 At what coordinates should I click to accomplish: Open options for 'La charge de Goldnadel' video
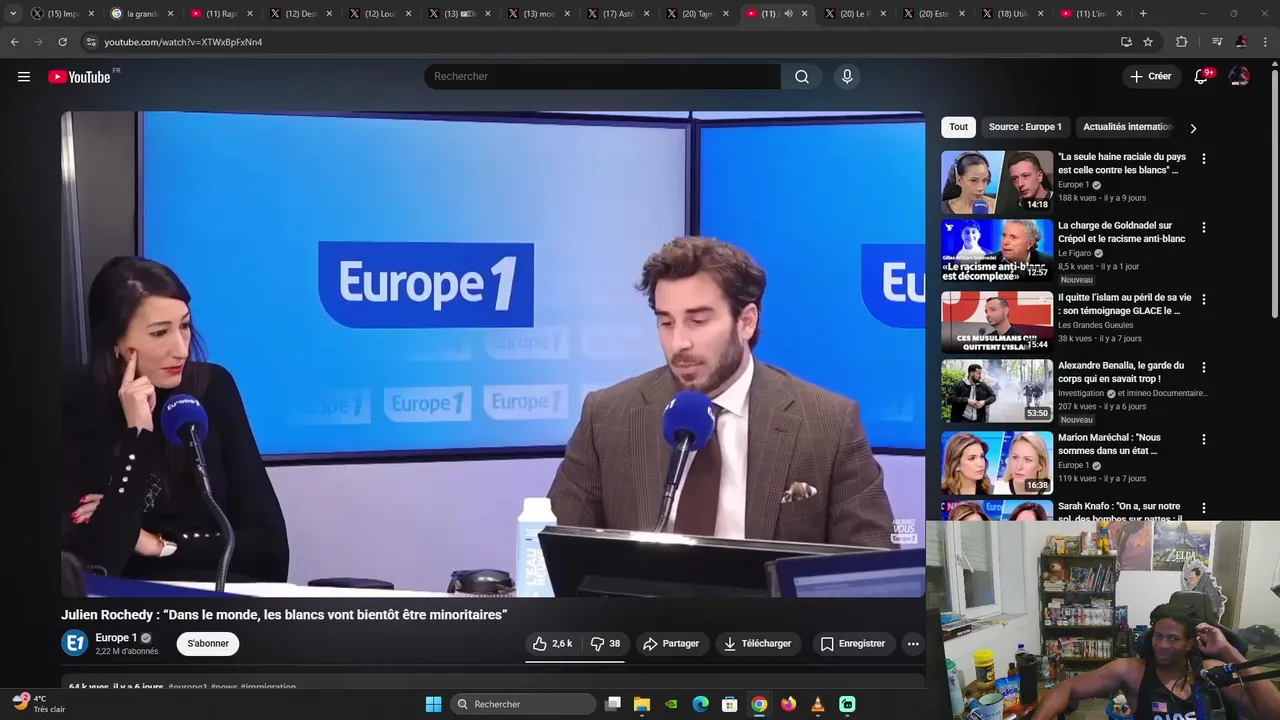point(1204,228)
